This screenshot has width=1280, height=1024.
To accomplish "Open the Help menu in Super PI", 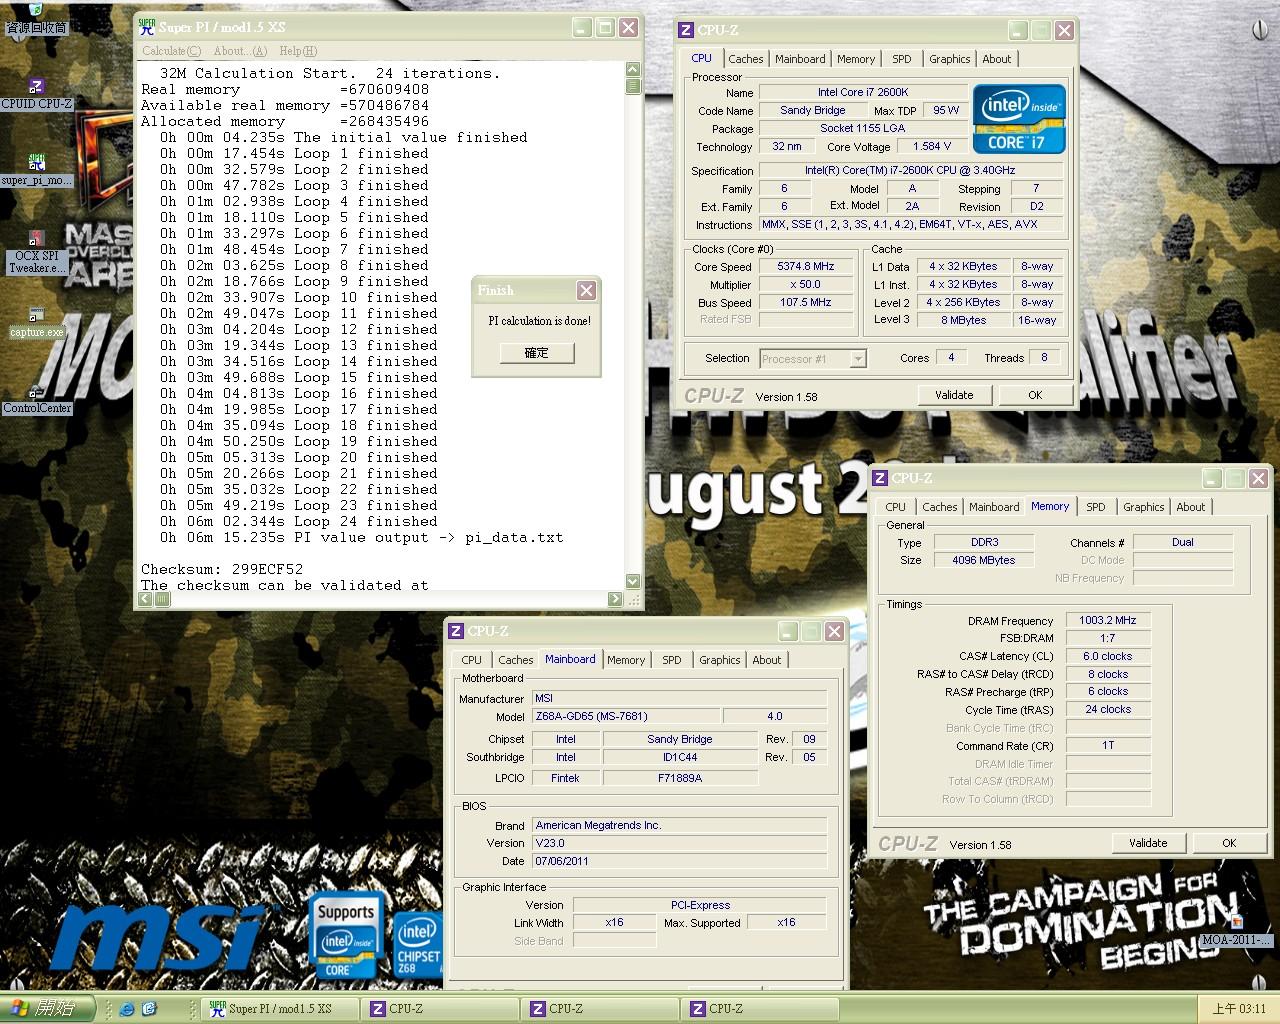I will (298, 51).
